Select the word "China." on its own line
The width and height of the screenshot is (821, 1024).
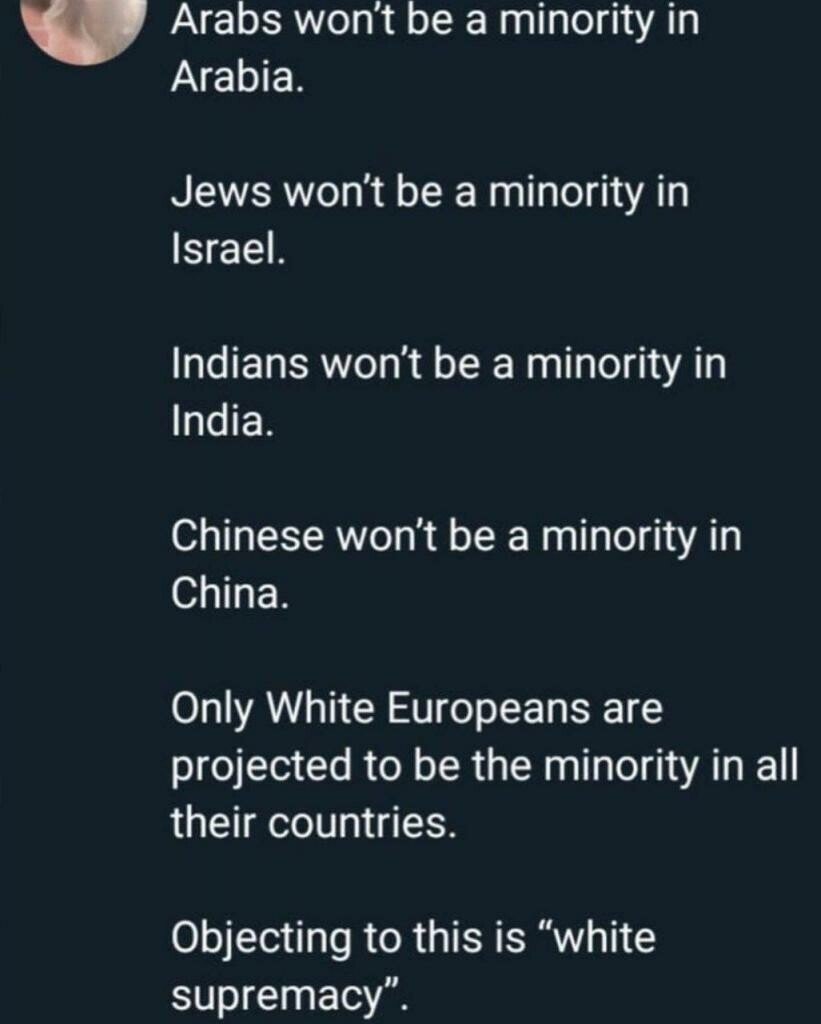(230, 592)
